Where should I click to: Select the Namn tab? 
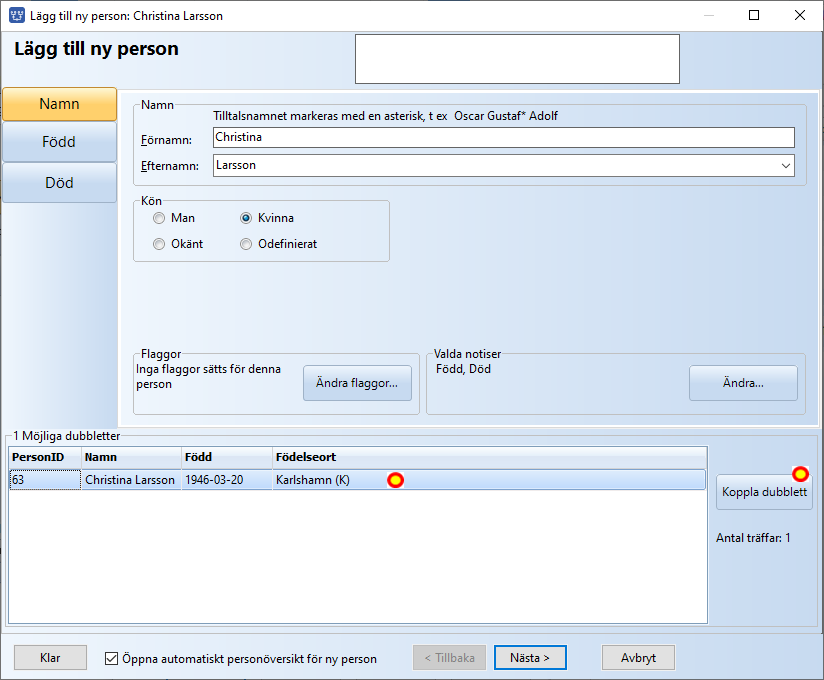(60, 104)
